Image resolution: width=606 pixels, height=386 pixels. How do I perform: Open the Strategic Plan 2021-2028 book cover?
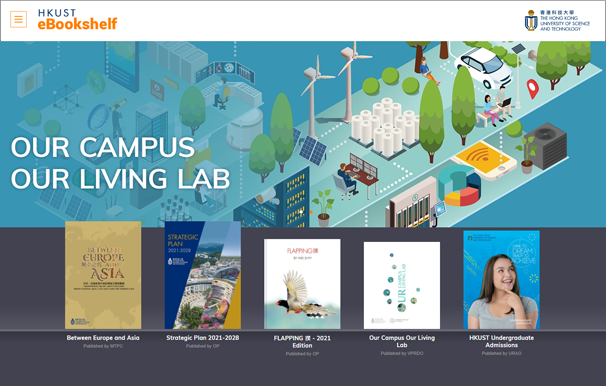tap(203, 275)
